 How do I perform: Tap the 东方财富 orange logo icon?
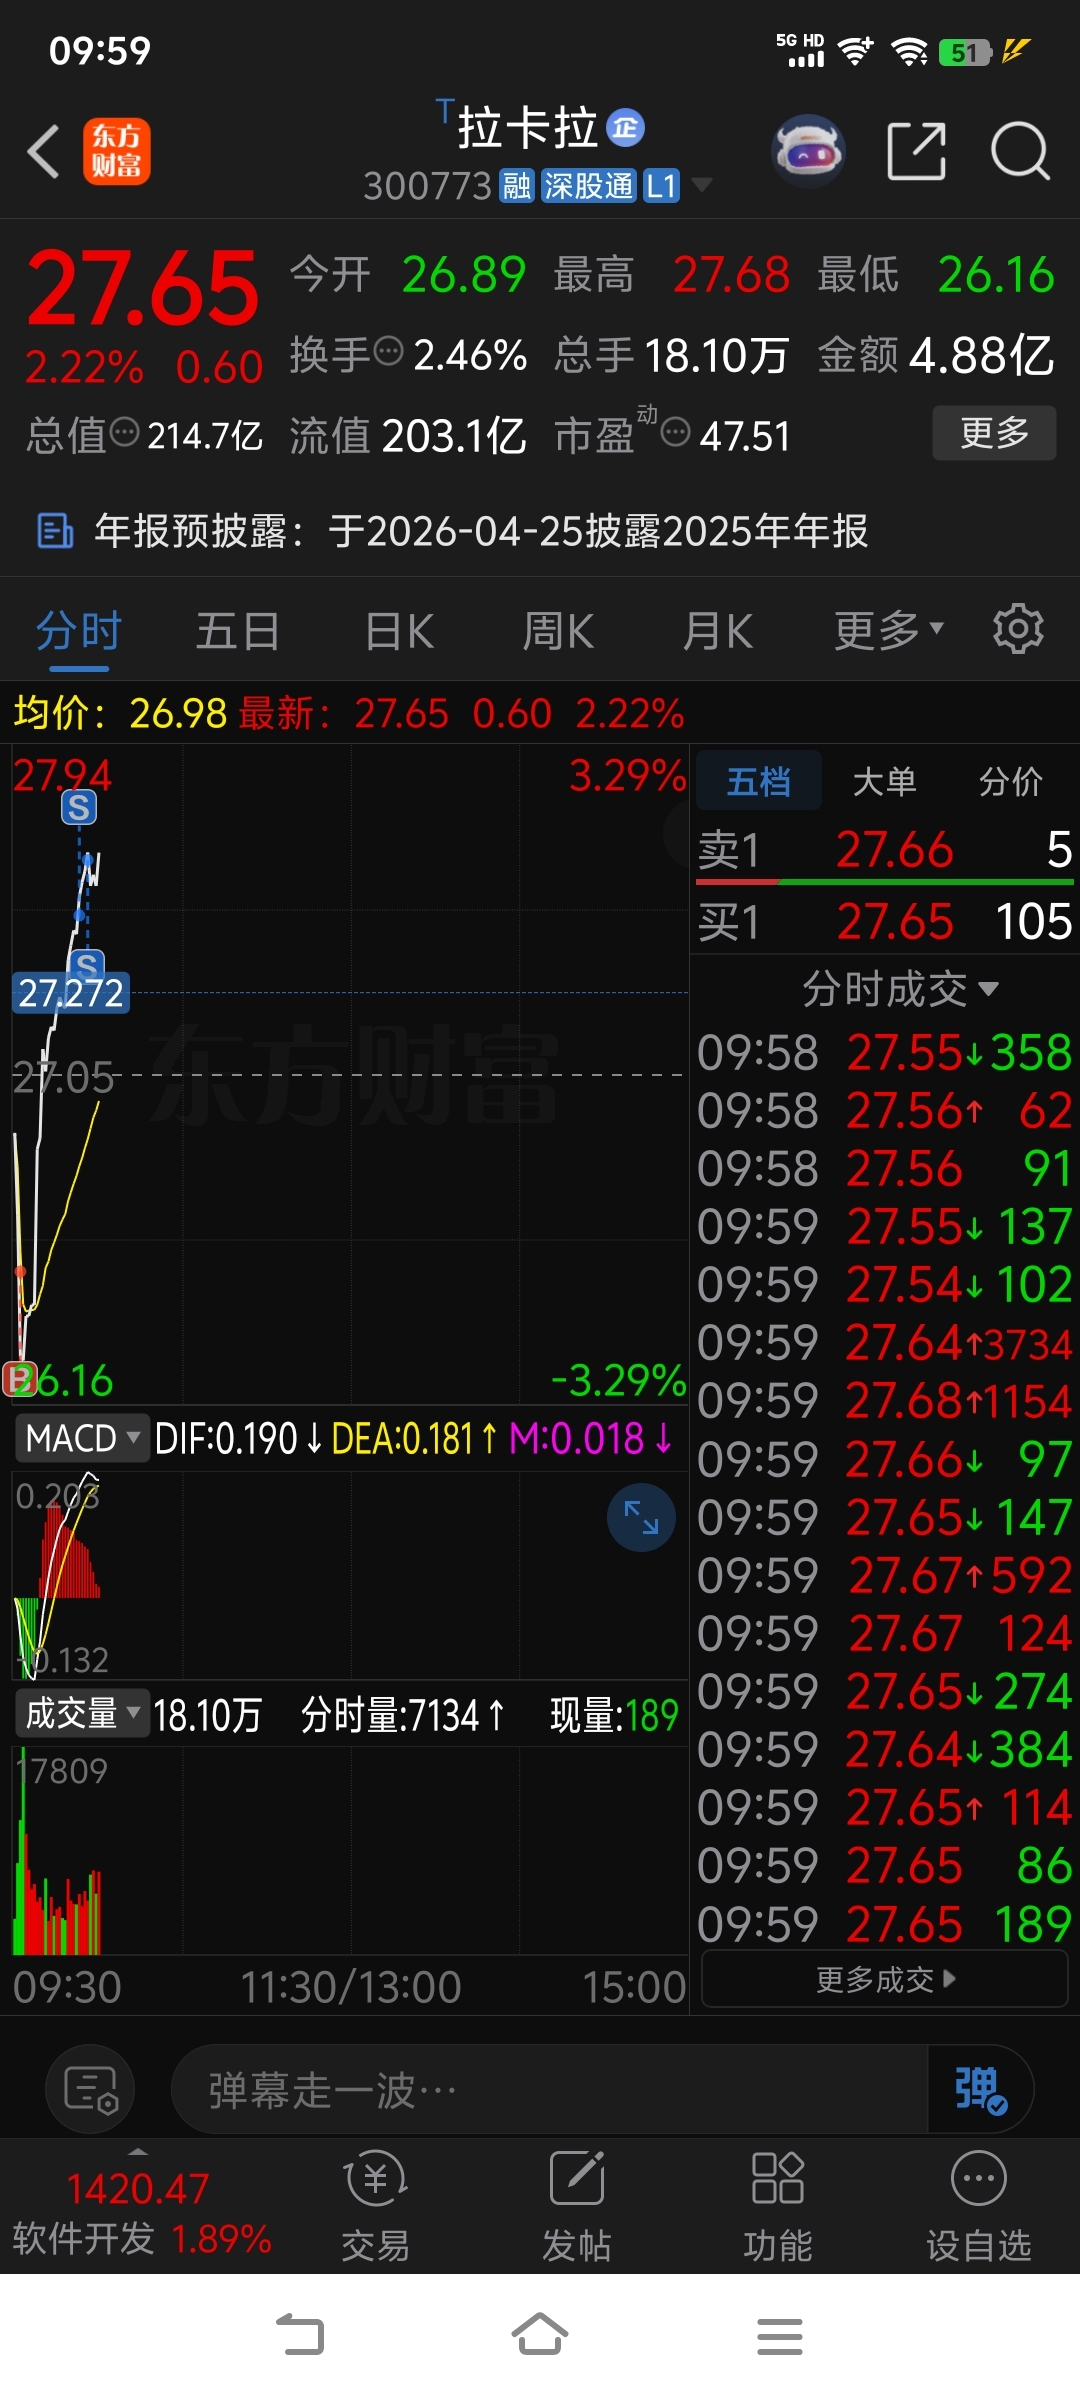(x=117, y=151)
